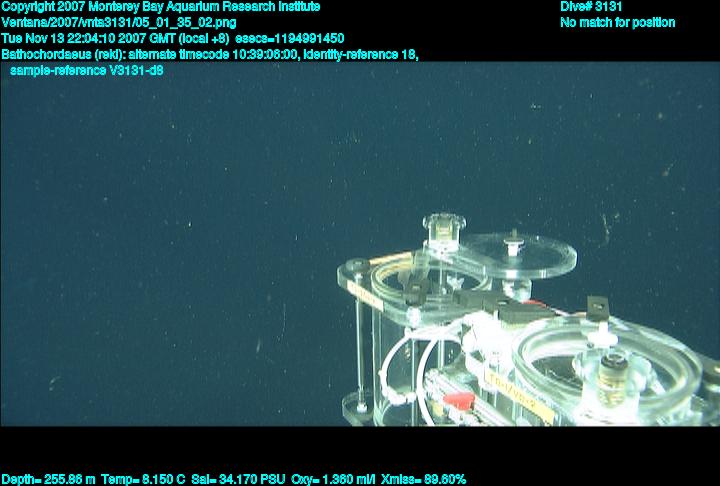
Task: Click the Xmiss 89.60% readout
Action: [x=424, y=479]
